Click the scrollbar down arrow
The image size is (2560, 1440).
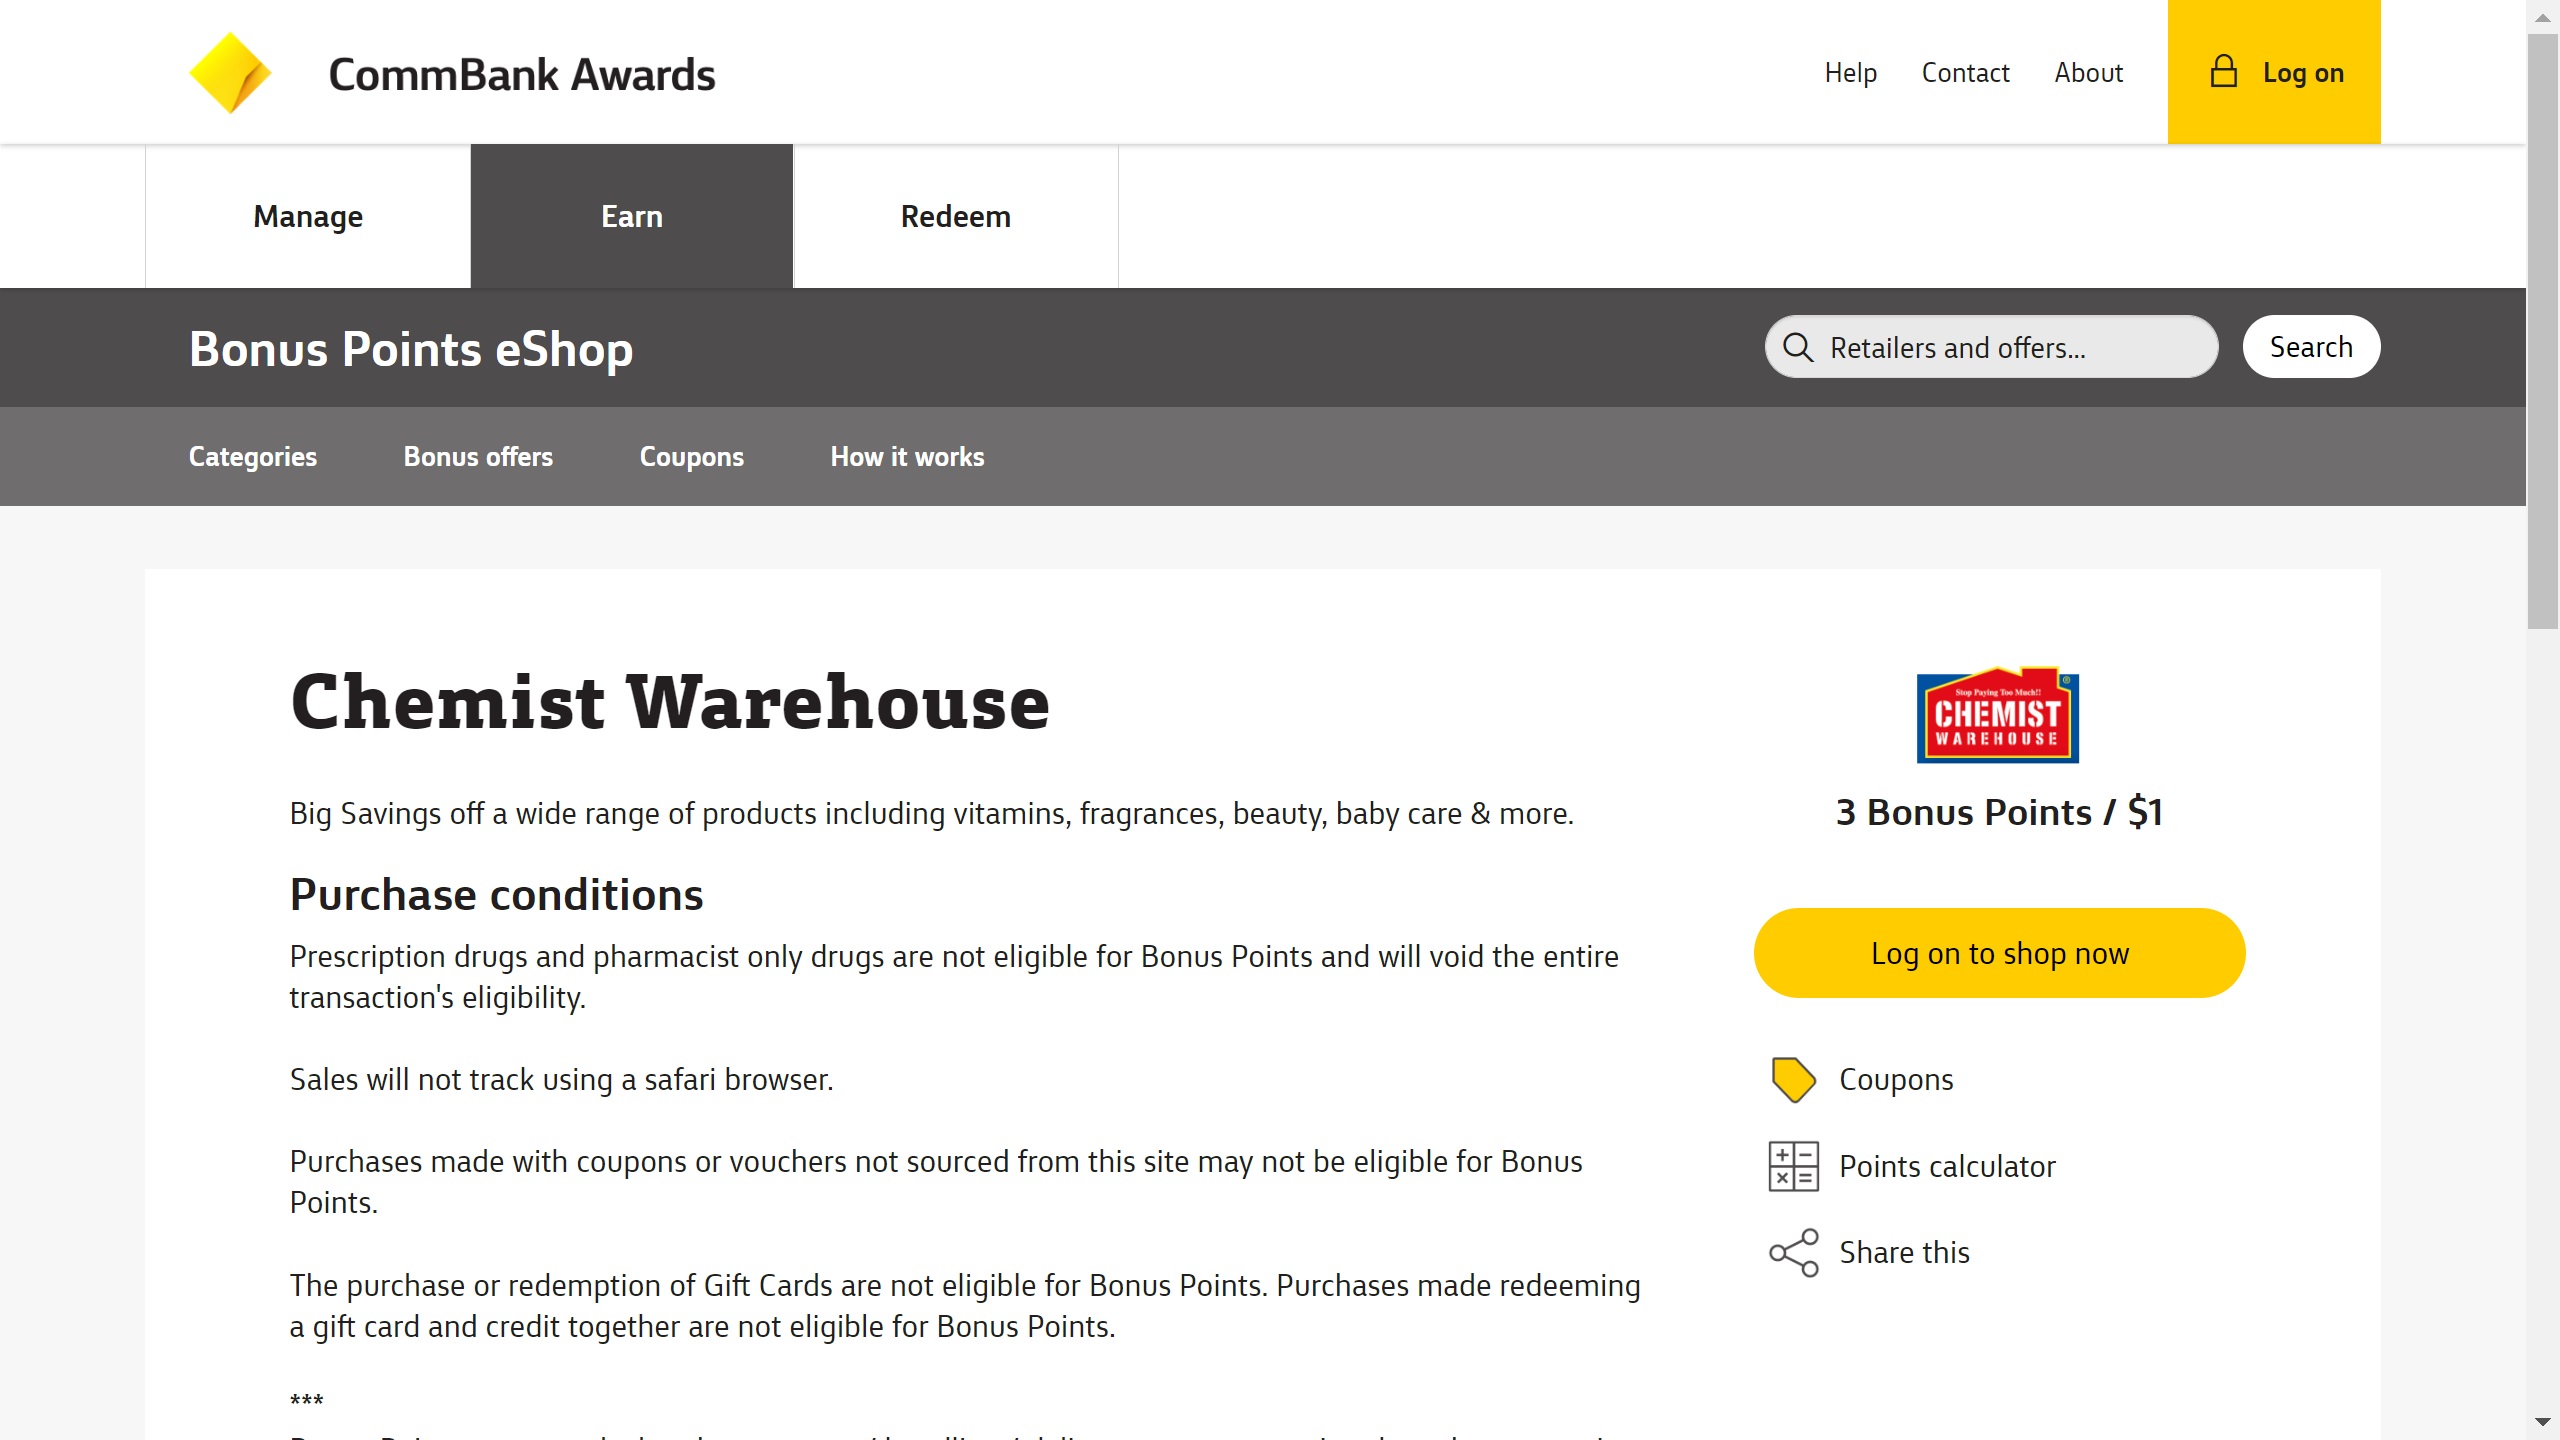point(2542,1422)
